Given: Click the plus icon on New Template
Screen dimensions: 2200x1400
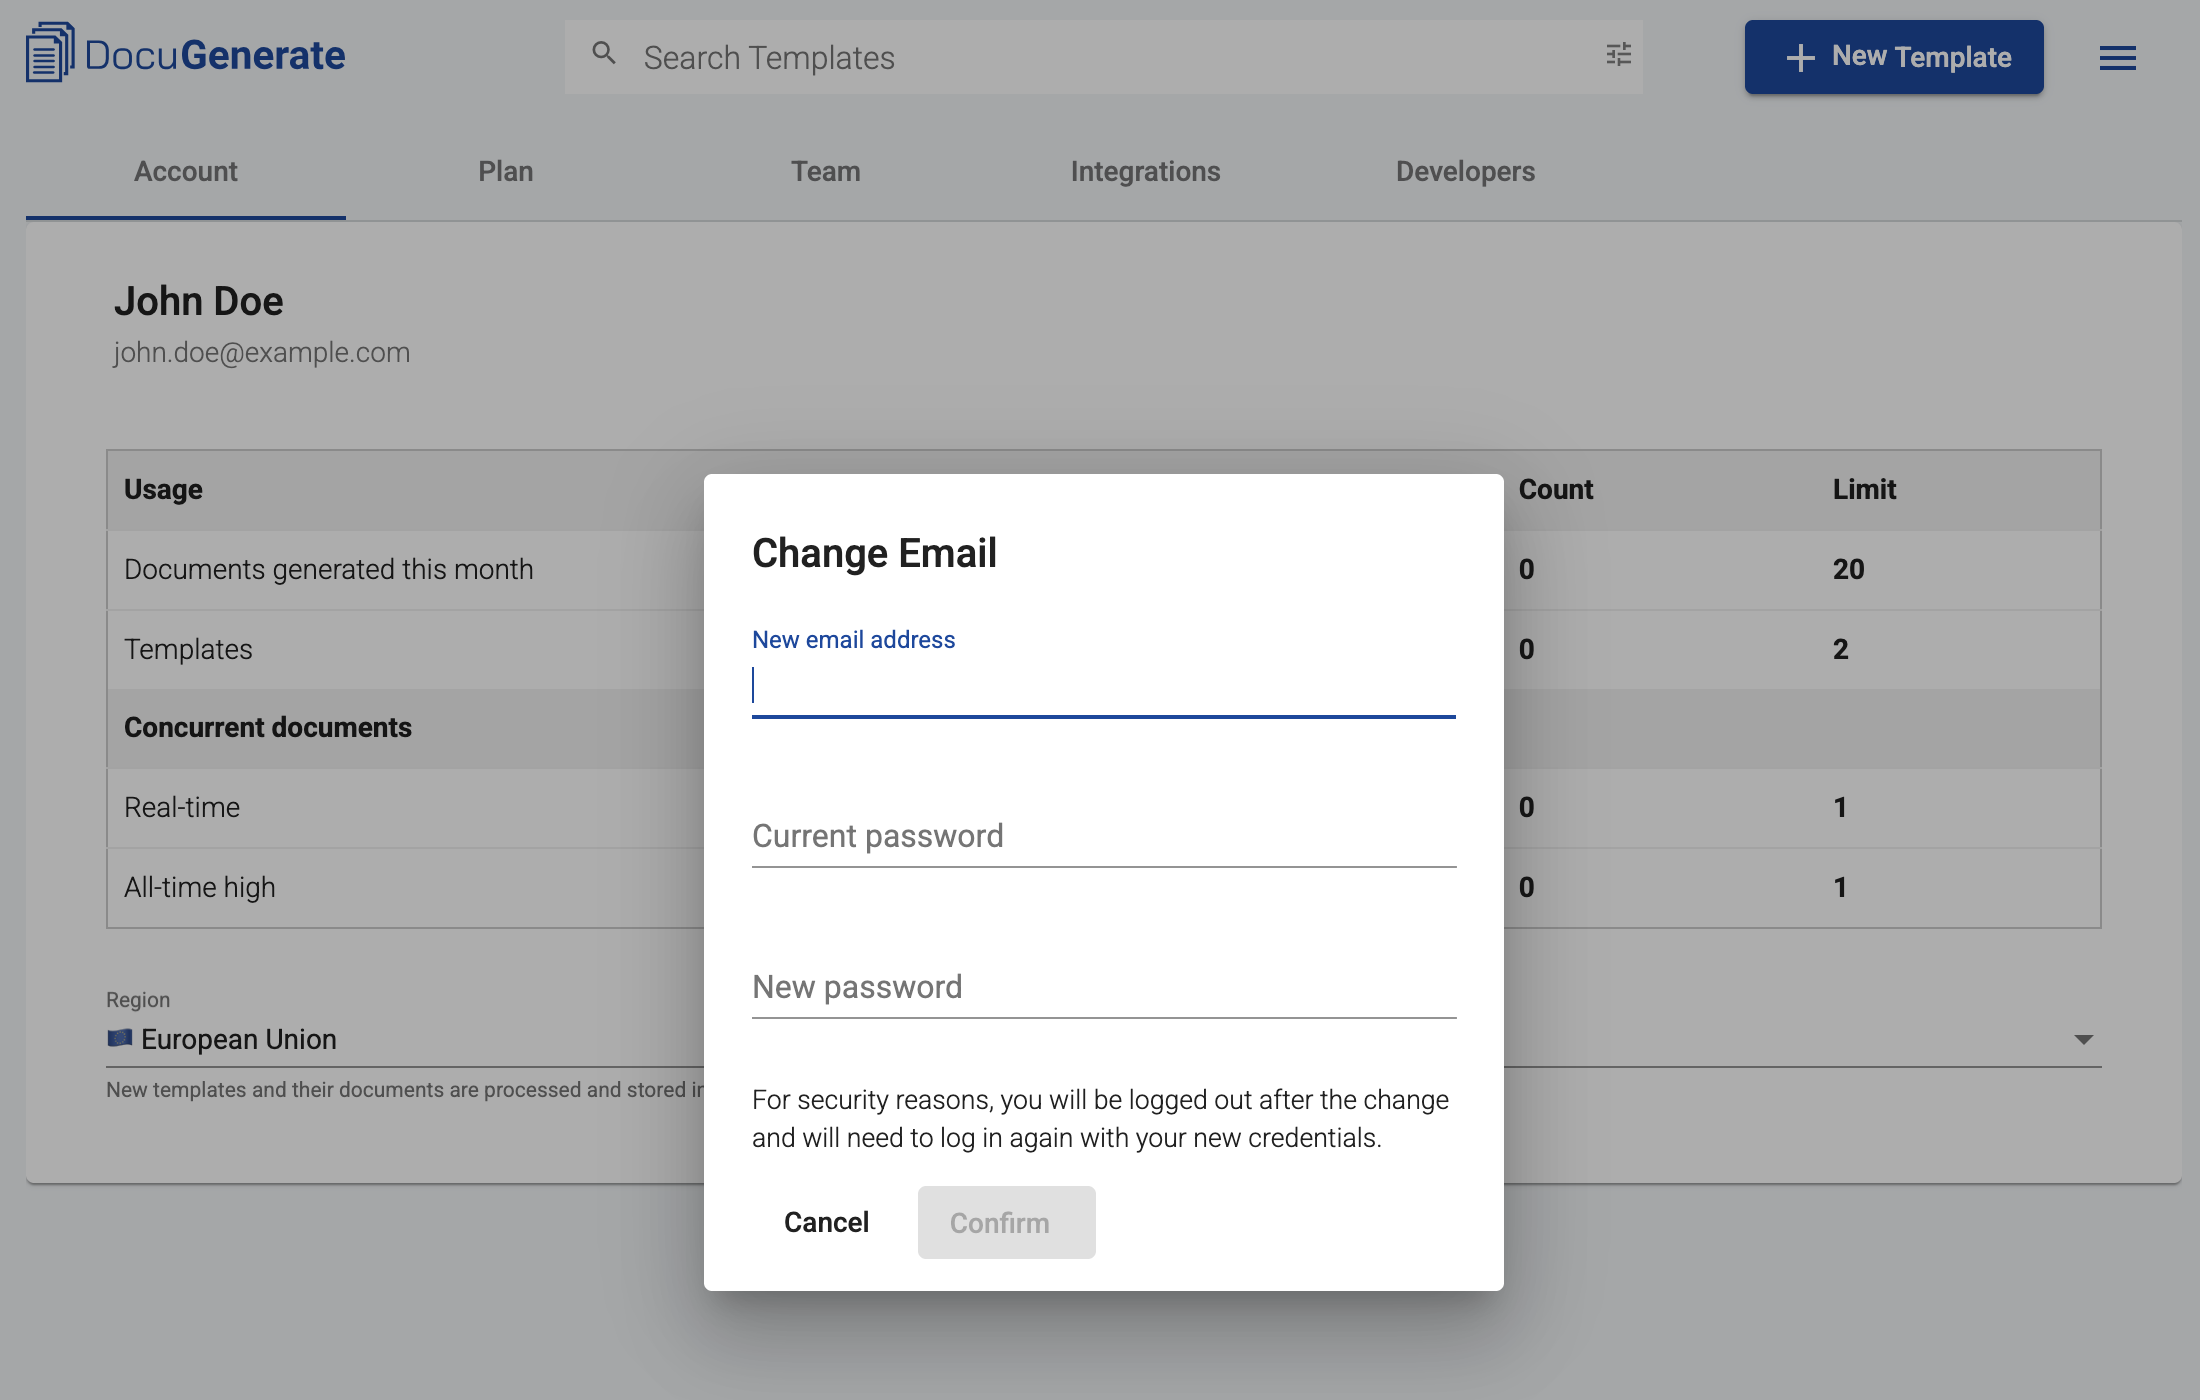Looking at the screenshot, I should tap(1800, 57).
